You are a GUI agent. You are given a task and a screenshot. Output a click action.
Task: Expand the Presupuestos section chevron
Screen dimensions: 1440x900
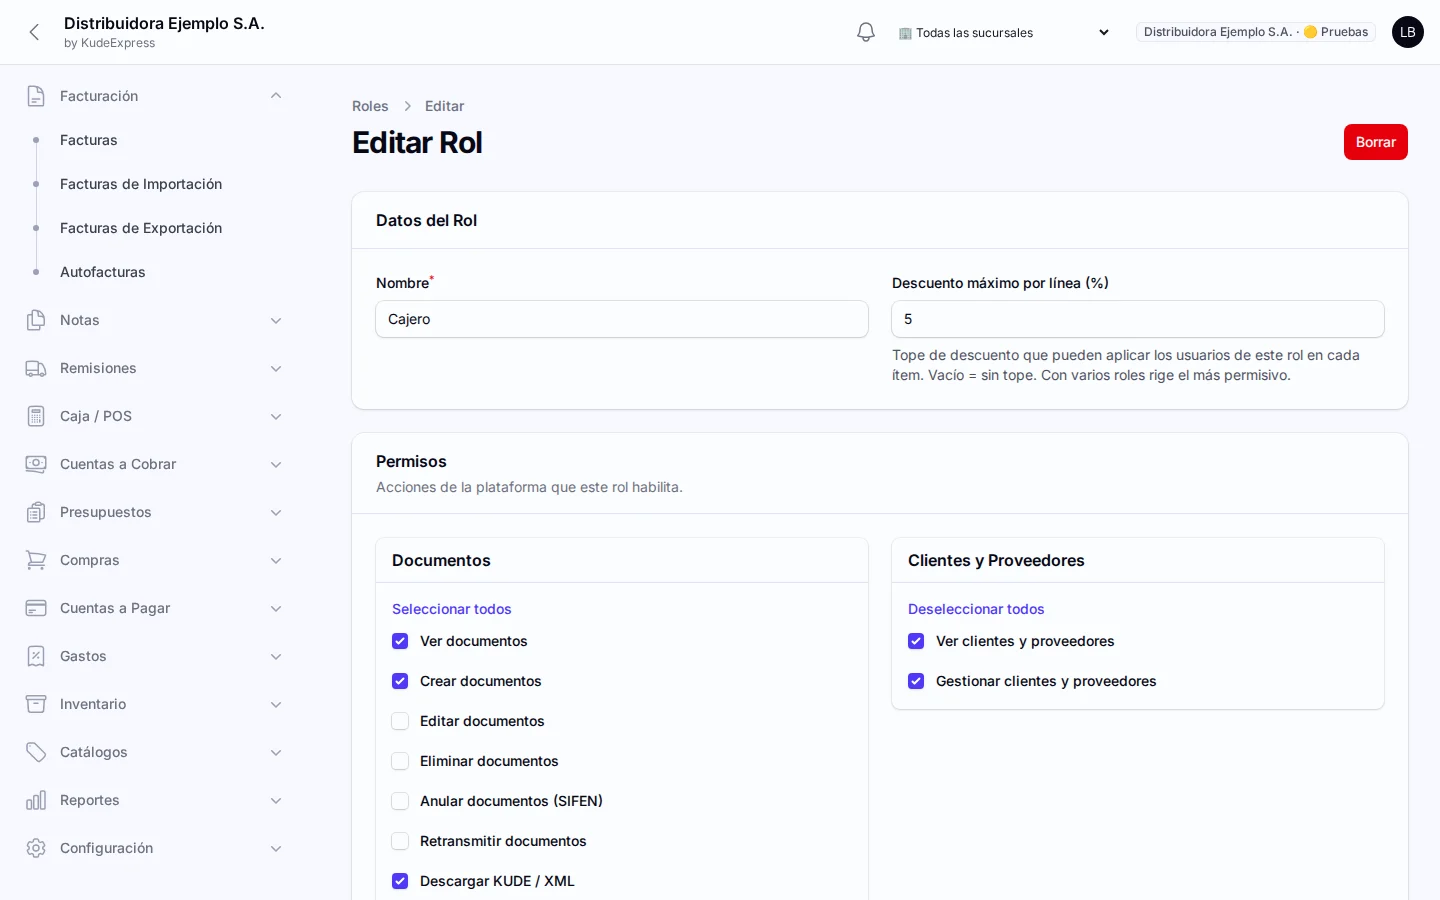276,512
